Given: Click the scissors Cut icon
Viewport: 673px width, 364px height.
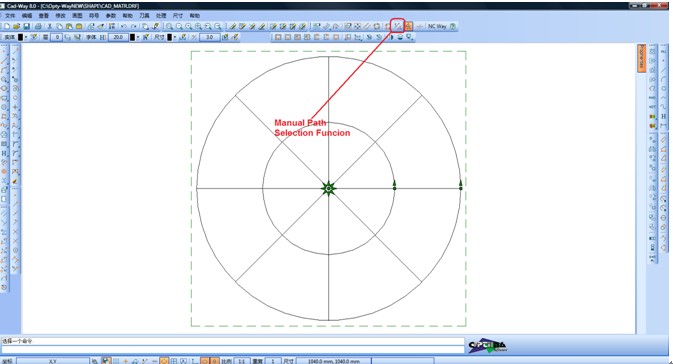Looking at the screenshot, I should [x=50, y=26].
